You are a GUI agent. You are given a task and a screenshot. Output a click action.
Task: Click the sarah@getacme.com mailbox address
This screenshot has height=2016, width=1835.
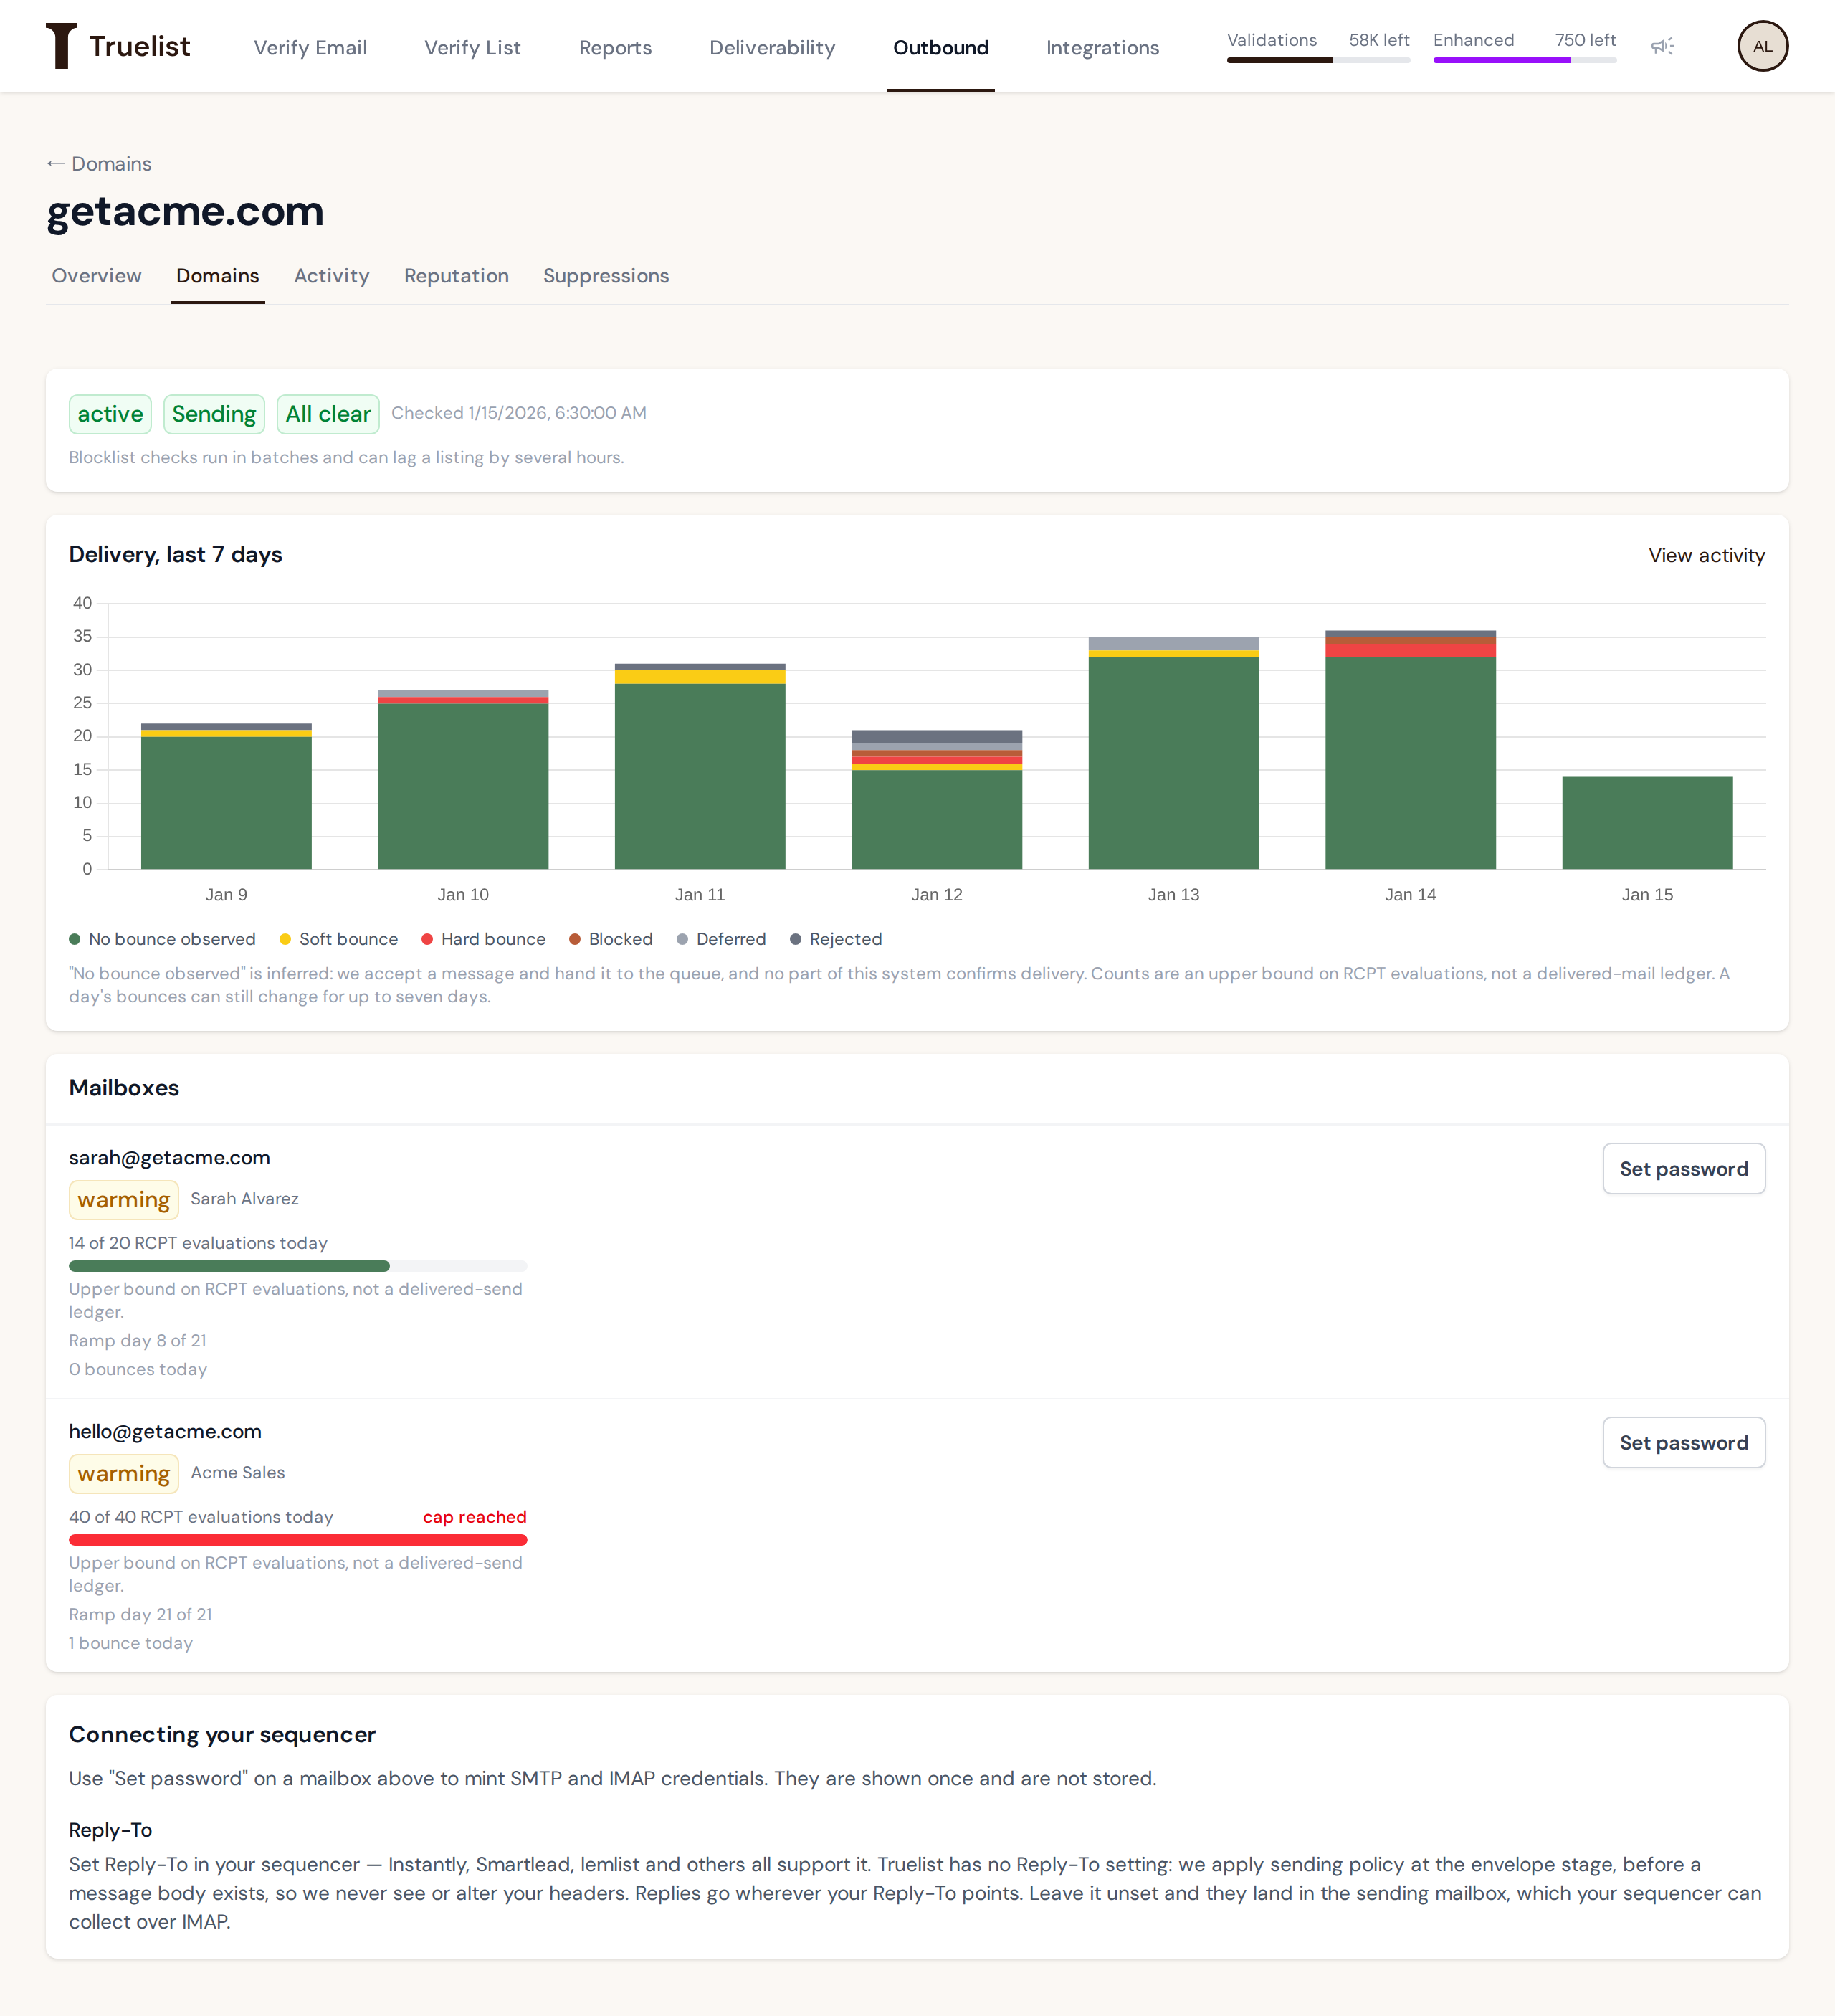point(169,1157)
